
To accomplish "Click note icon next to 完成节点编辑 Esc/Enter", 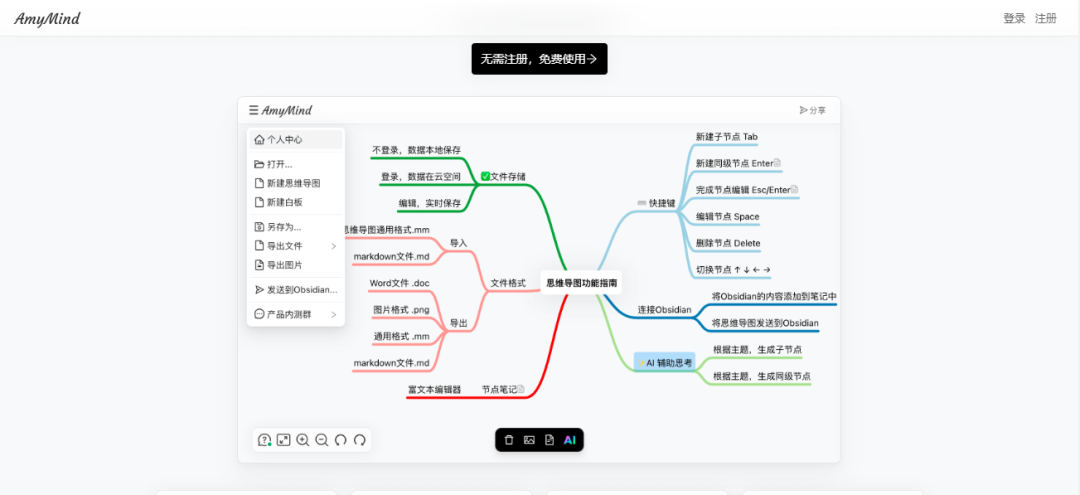I will (x=794, y=189).
